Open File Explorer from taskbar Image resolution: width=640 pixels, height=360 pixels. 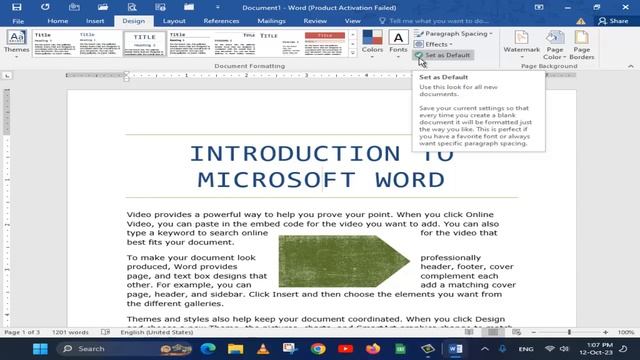[236, 349]
